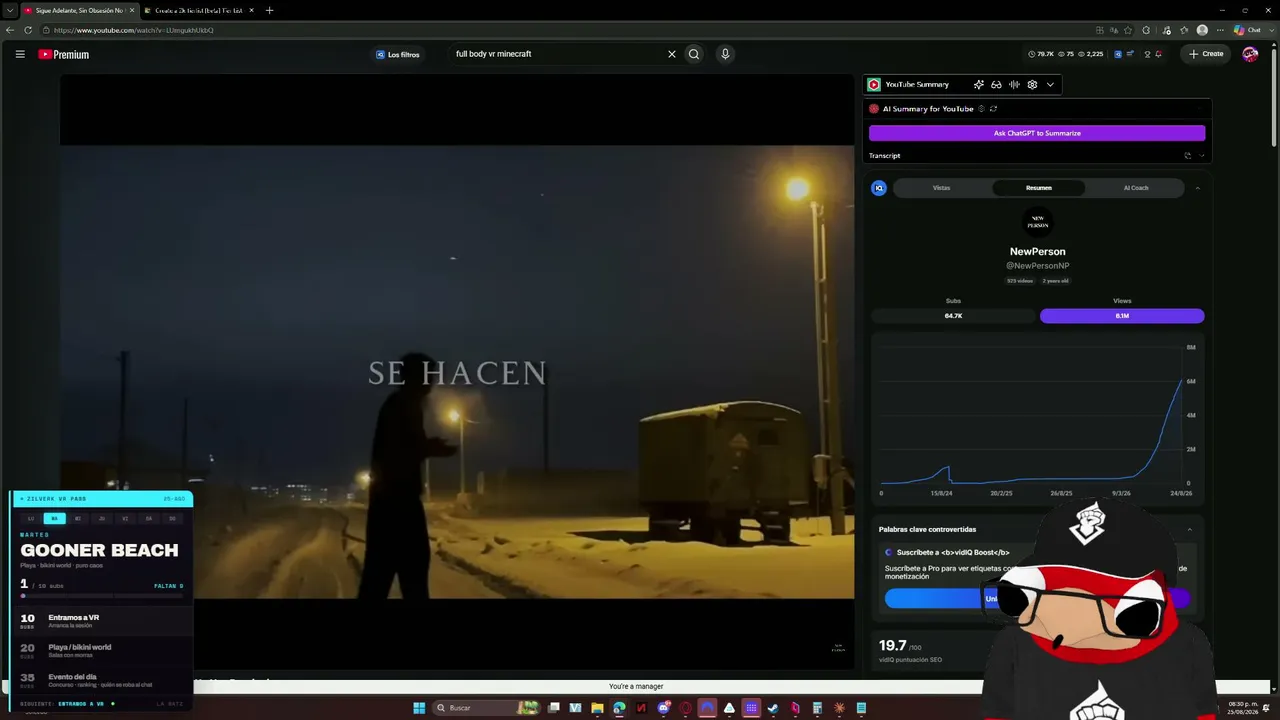Image resolution: width=1280 pixels, height=720 pixels.
Task: Click the 2,225 vidIQ stat
Action: 1090,54
